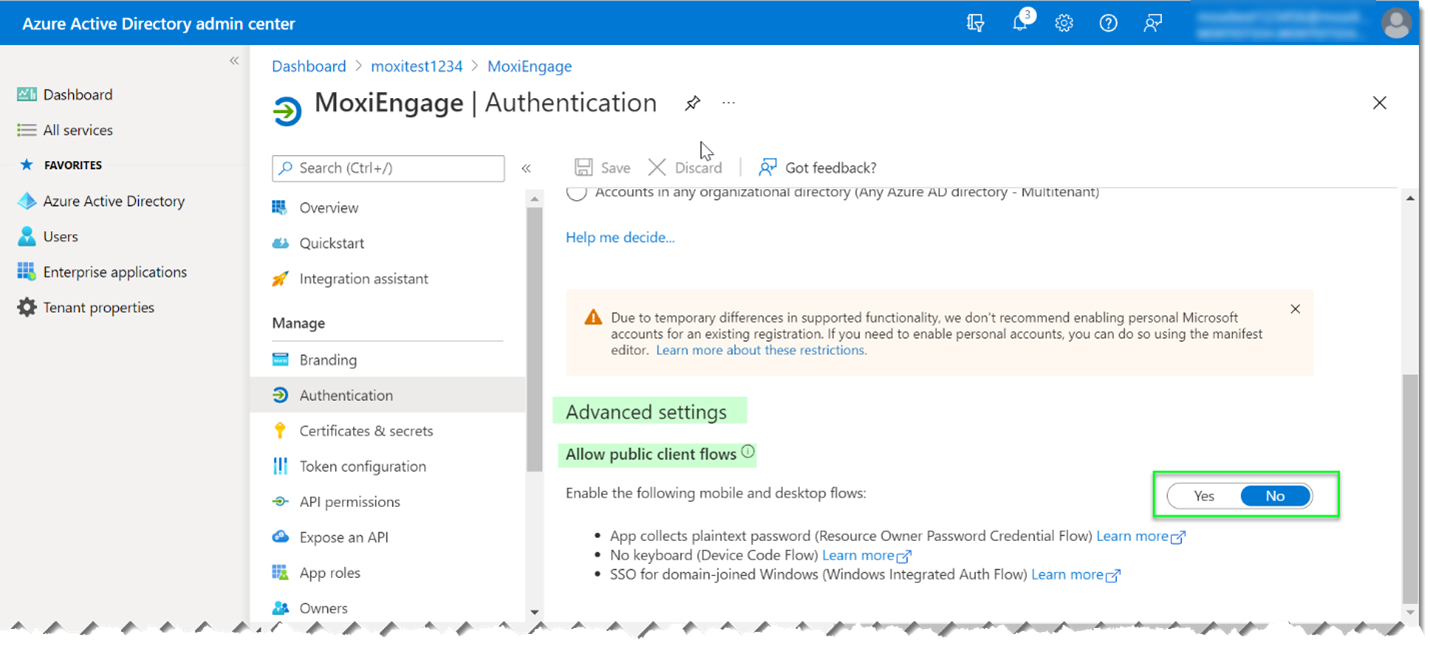Set Allow public client flows to Yes
This screenshot has width=1430, height=651.
pos(1204,496)
